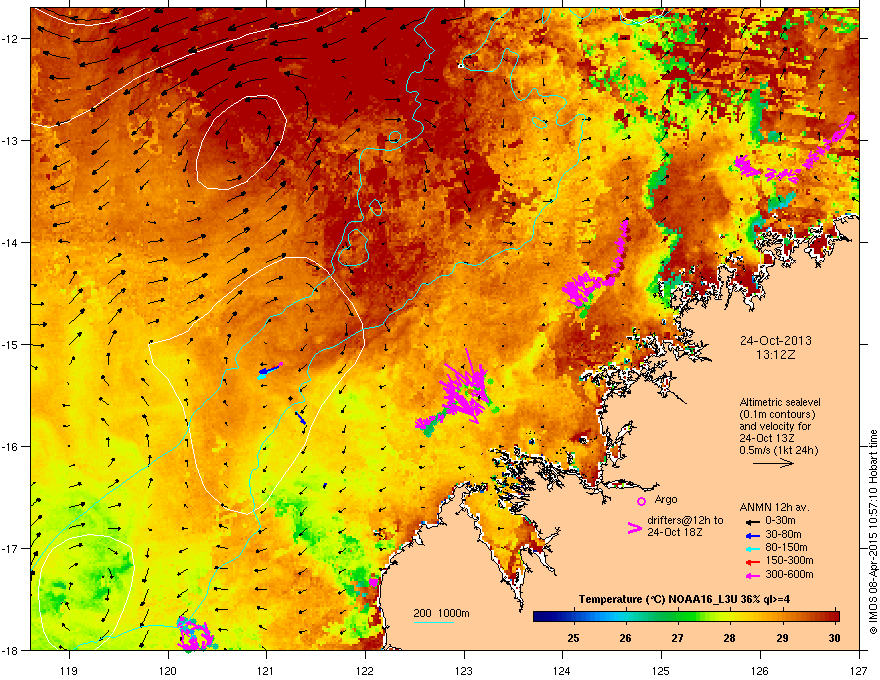The height and width of the screenshot is (680, 880).
Task: Click the '80-150m' depth label
Action: (x=786, y=547)
